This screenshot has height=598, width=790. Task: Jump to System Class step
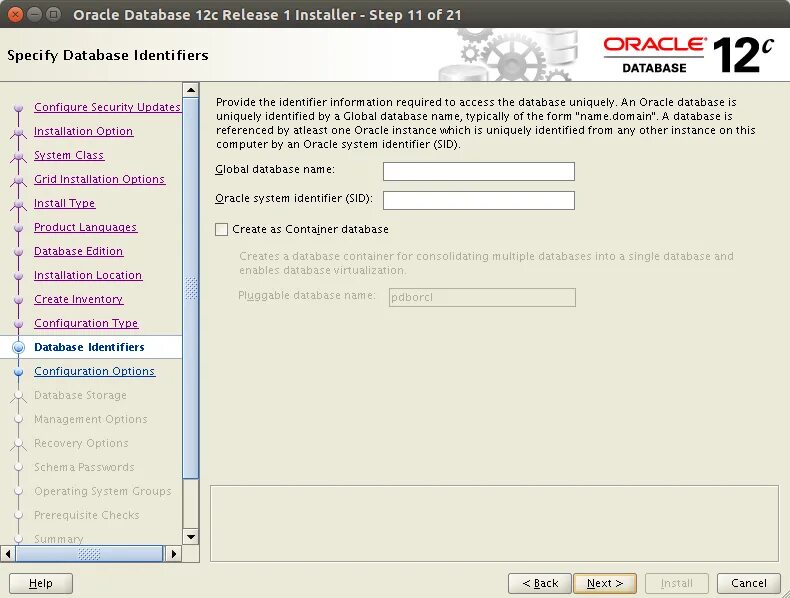tap(69, 155)
